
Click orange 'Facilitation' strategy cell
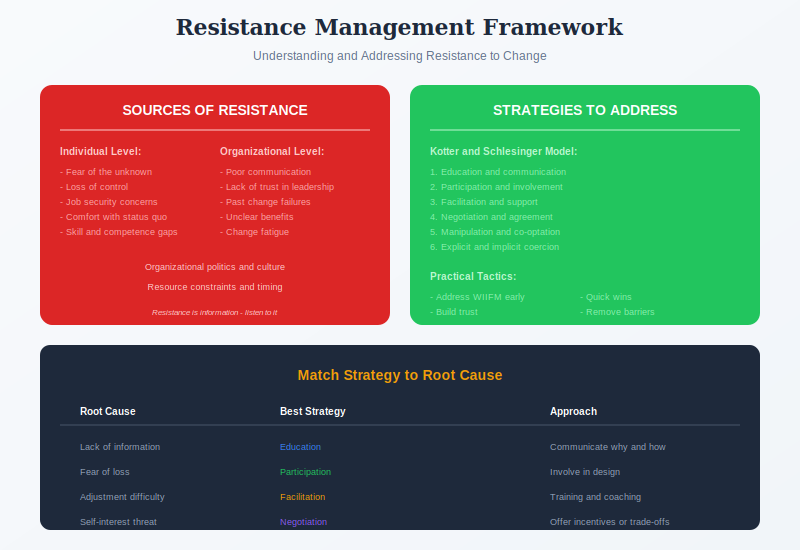pyautogui.click(x=303, y=497)
